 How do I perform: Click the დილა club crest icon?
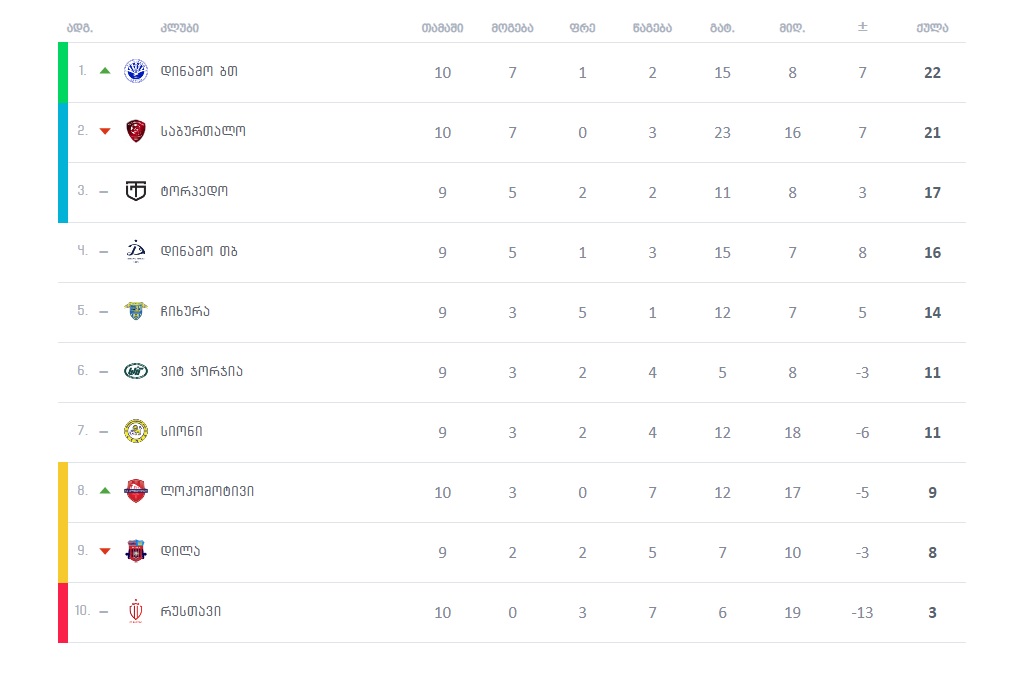(x=136, y=551)
